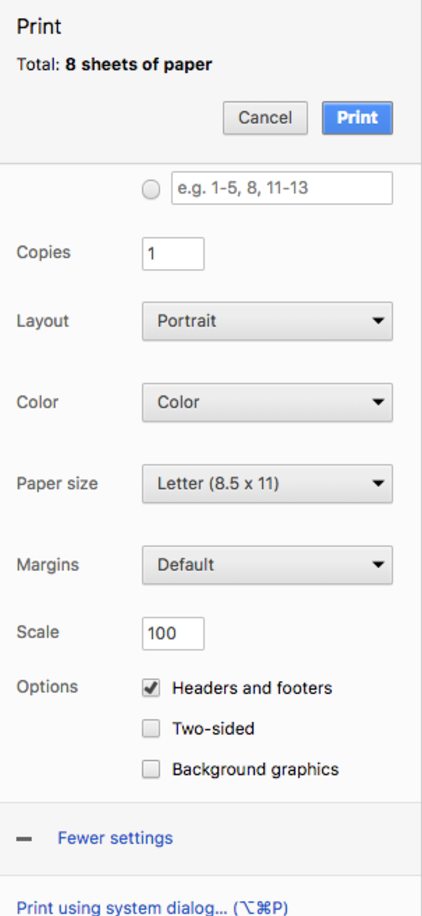Open the Default margins dropdown
This screenshot has height=916, width=422.
click(x=267, y=564)
